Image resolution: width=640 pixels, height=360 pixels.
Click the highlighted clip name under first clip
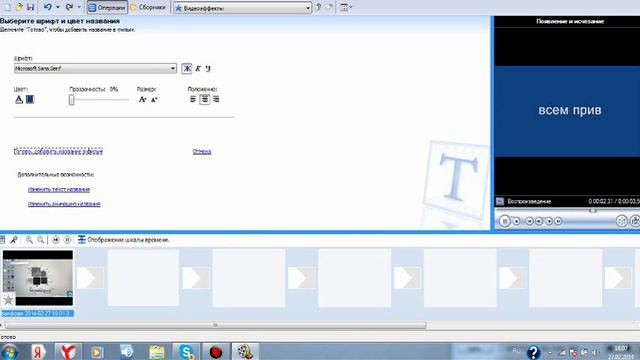click(37, 313)
